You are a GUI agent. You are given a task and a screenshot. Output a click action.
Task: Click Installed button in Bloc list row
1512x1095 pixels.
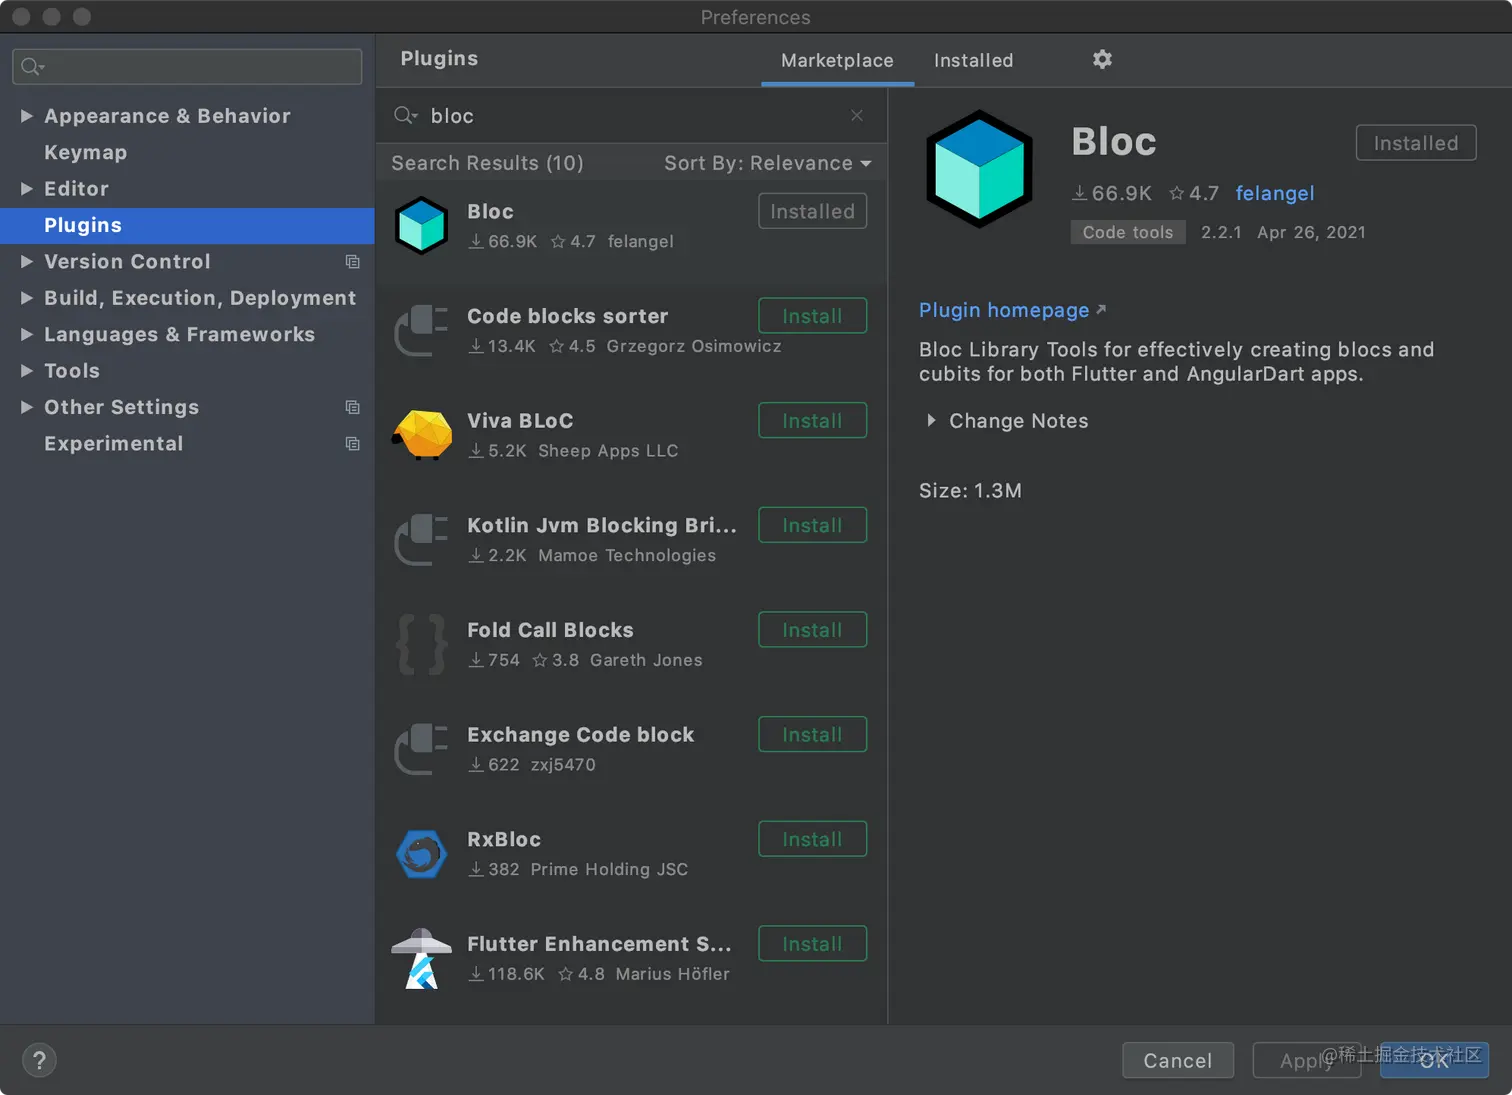click(x=812, y=211)
